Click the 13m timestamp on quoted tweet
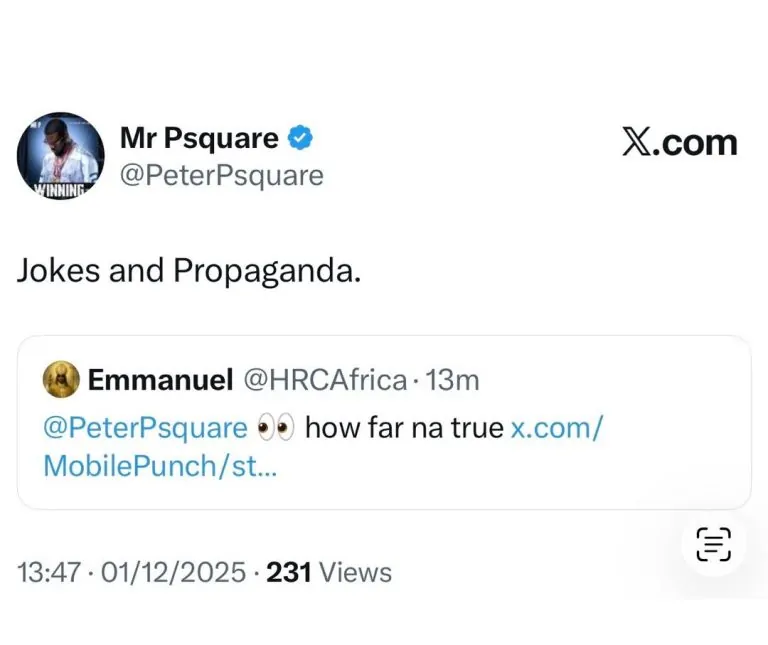 pos(453,380)
